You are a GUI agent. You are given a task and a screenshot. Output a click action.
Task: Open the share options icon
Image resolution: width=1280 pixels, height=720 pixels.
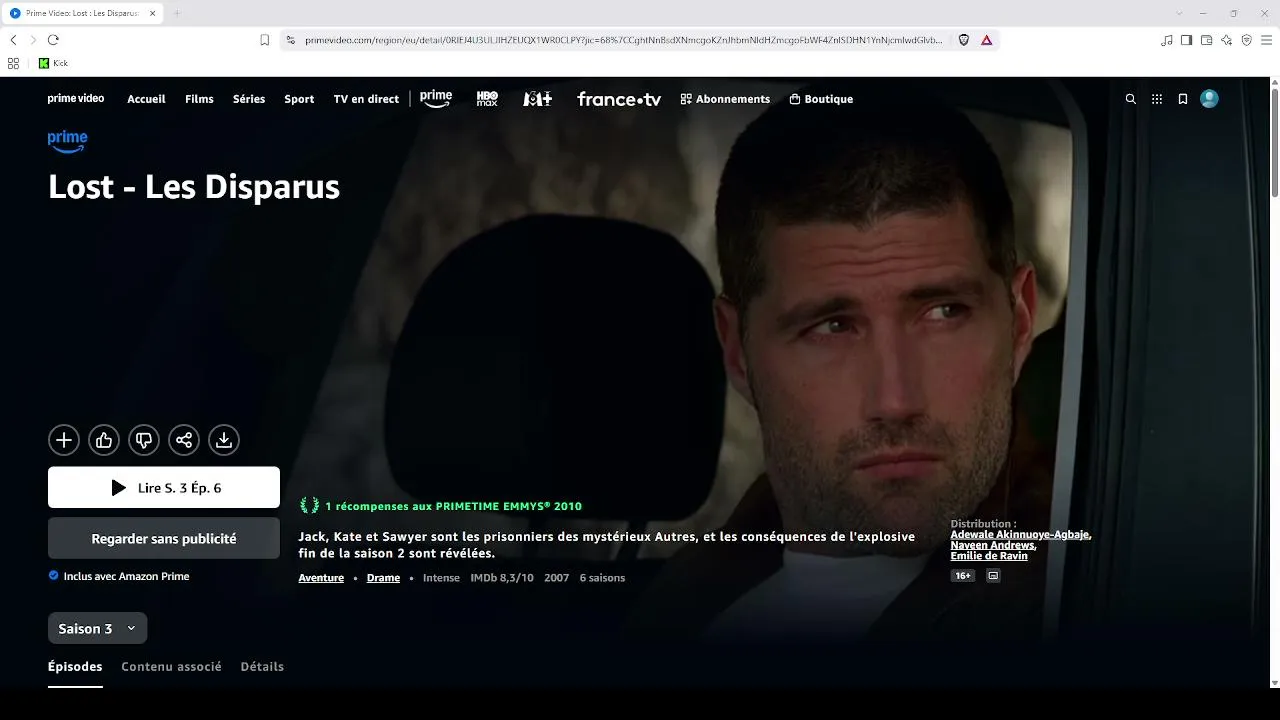click(x=184, y=440)
